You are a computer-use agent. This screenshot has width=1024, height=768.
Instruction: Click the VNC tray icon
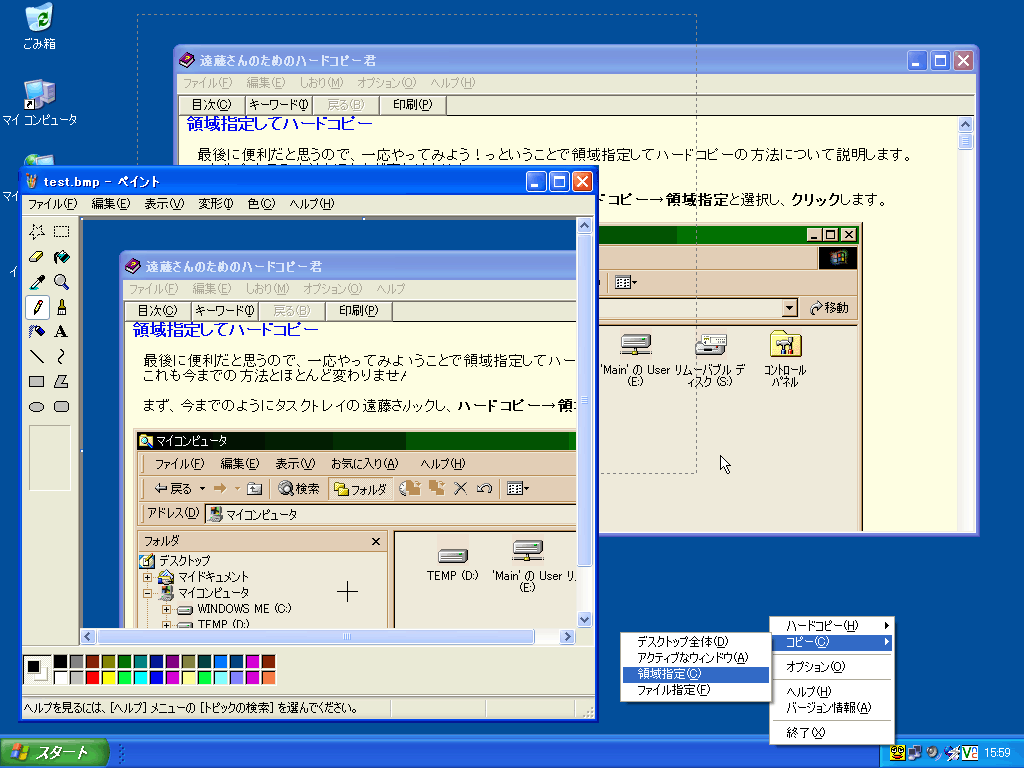click(970, 753)
